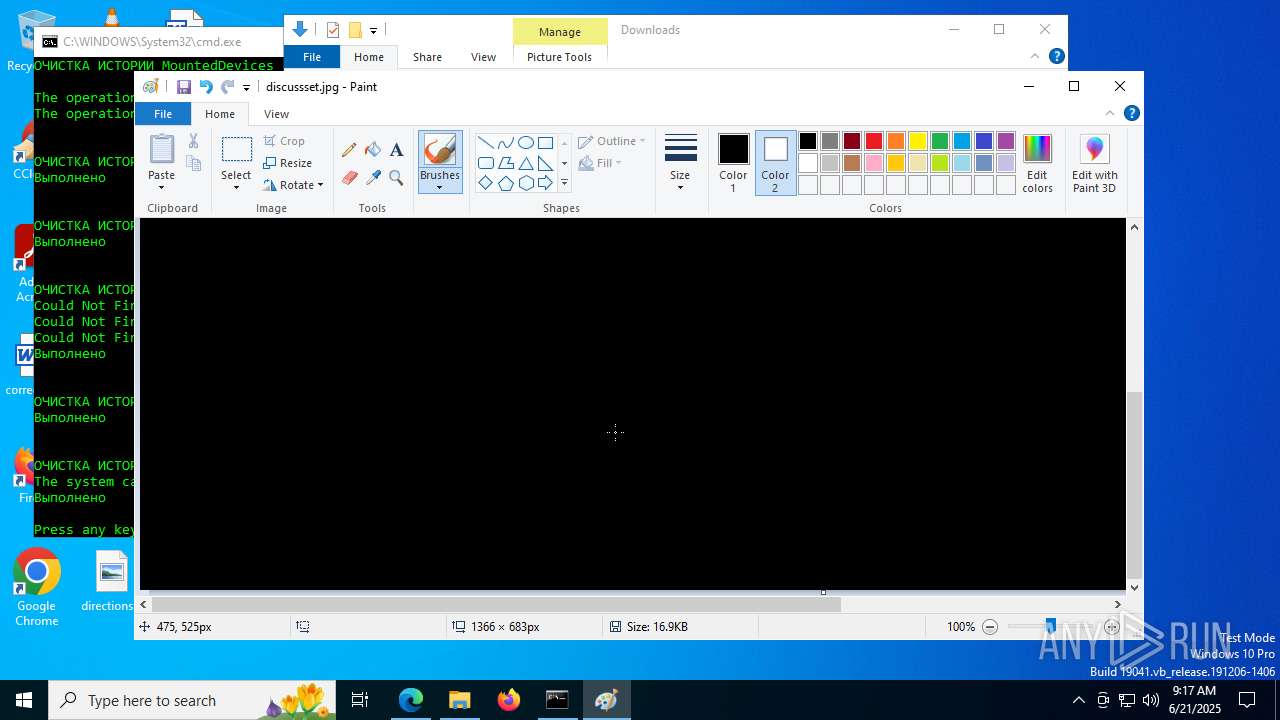Open Customize Quick Access Toolbar in Paint

pos(246,88)
